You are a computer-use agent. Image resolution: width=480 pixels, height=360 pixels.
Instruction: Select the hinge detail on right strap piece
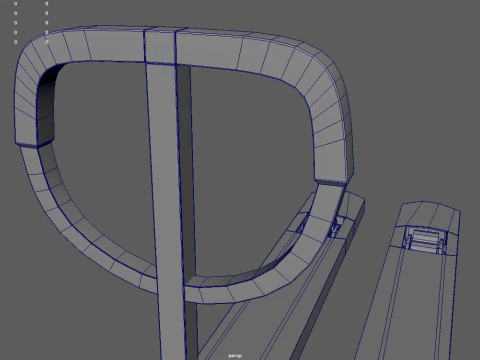point(425,239)
